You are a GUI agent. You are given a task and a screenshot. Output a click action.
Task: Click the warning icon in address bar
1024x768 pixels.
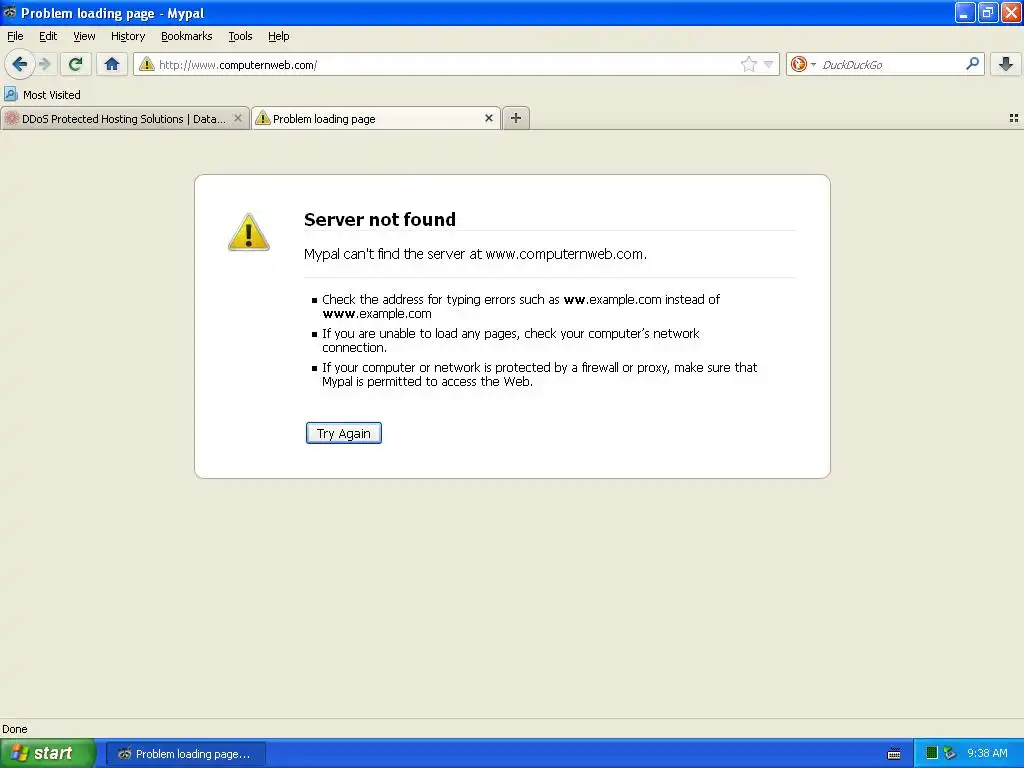pos(146,64)
